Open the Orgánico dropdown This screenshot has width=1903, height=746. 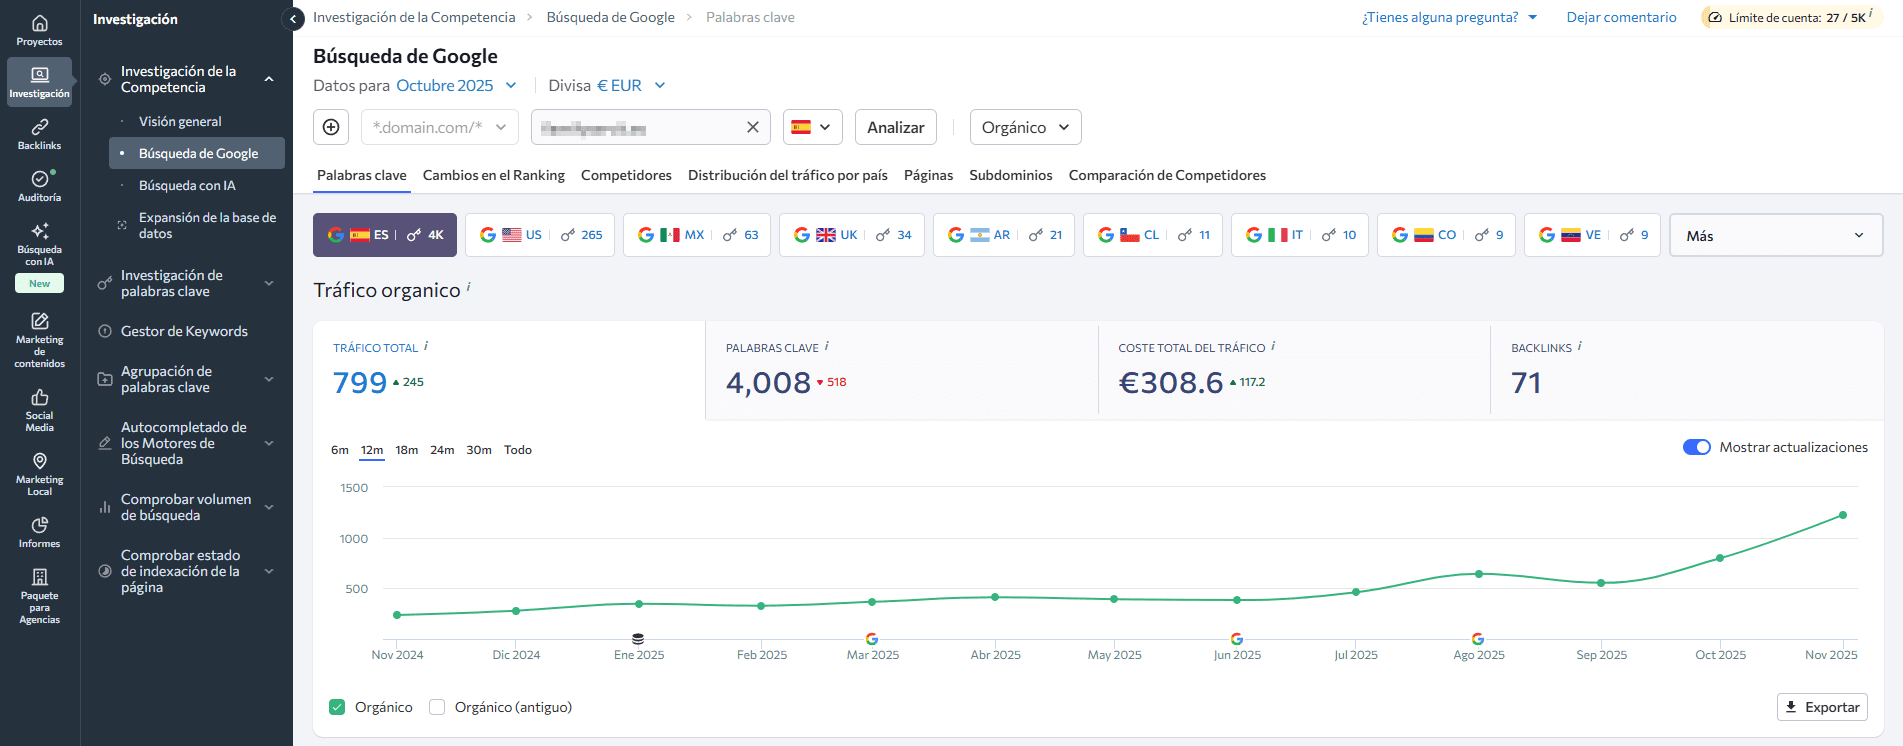[x=1025, y=127]
